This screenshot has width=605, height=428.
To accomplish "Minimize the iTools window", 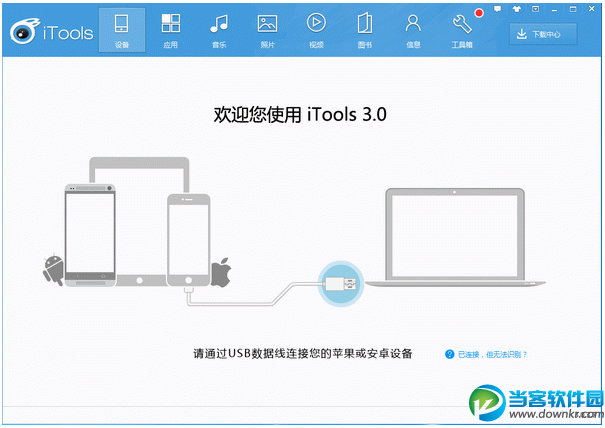I will pyautogui.click(x=554, y=9).
